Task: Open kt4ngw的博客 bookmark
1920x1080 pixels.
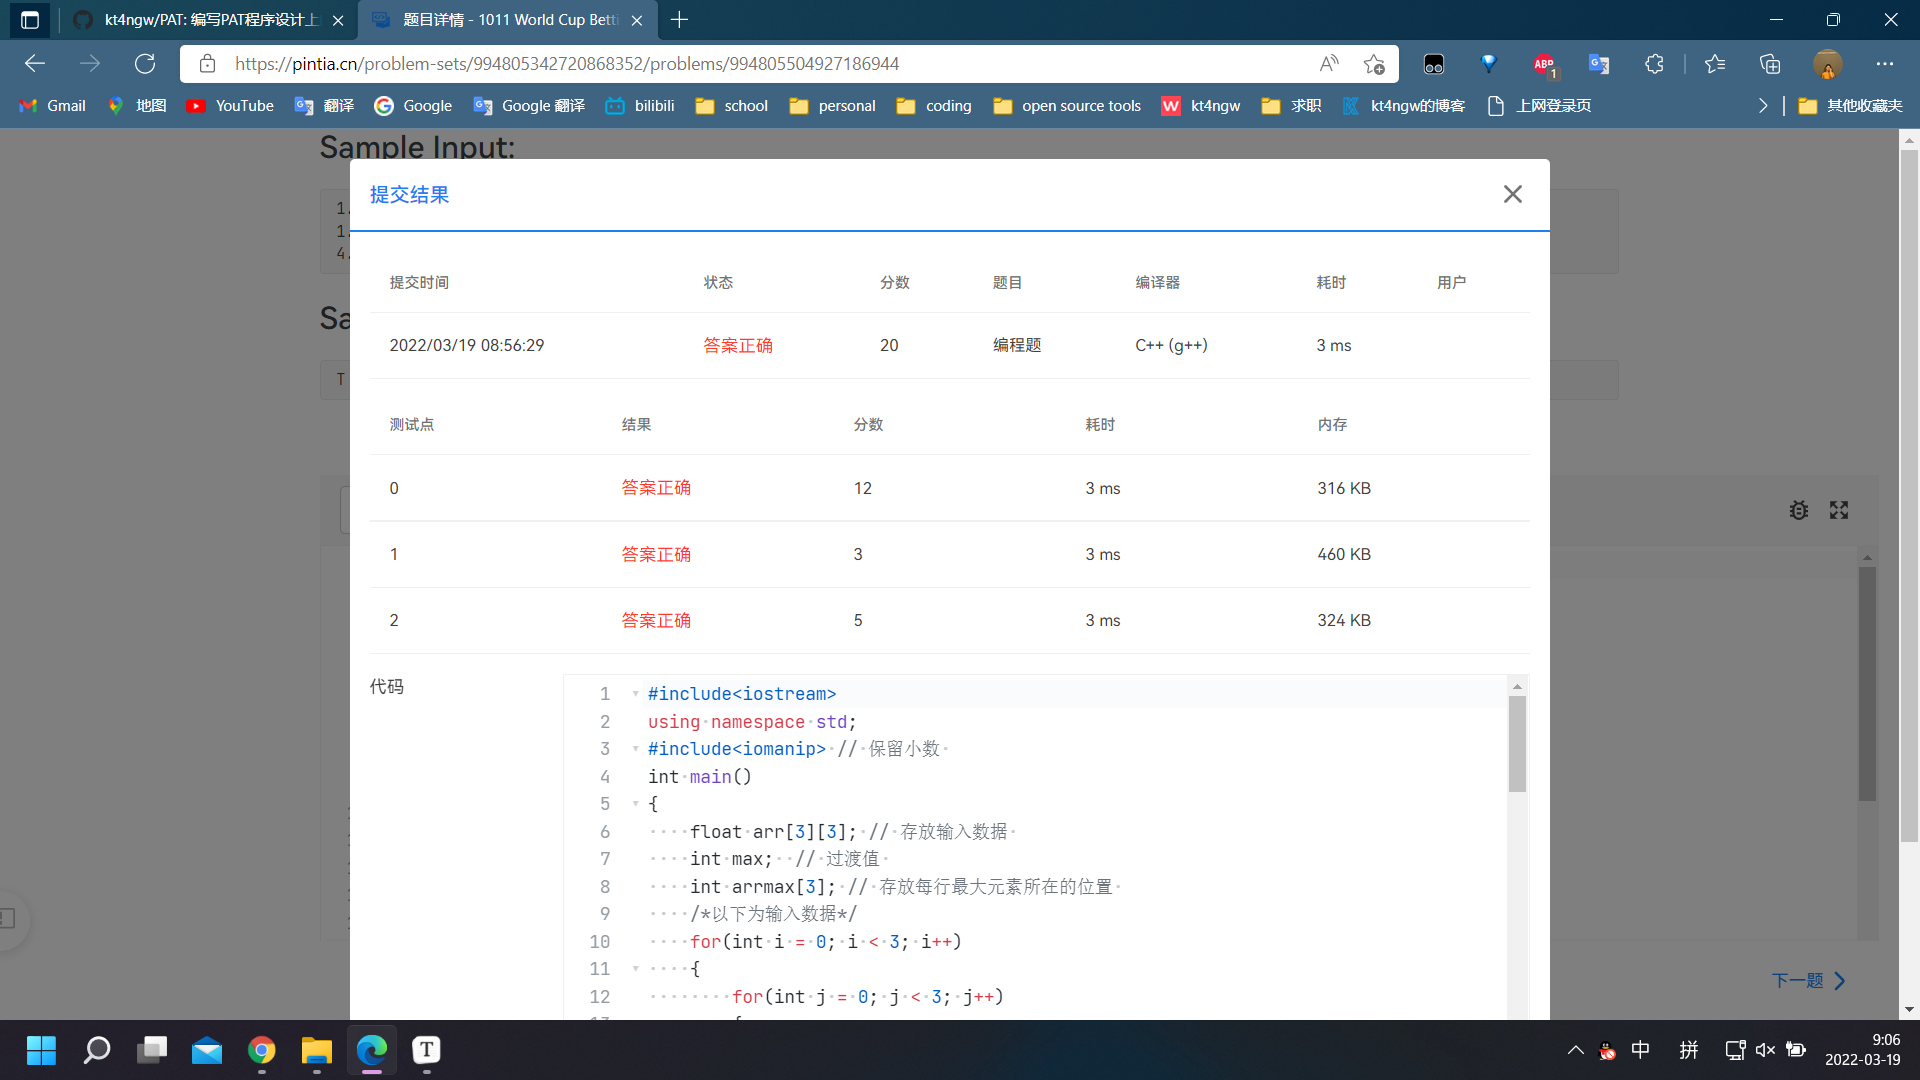Action: (x=1404, y=106)
